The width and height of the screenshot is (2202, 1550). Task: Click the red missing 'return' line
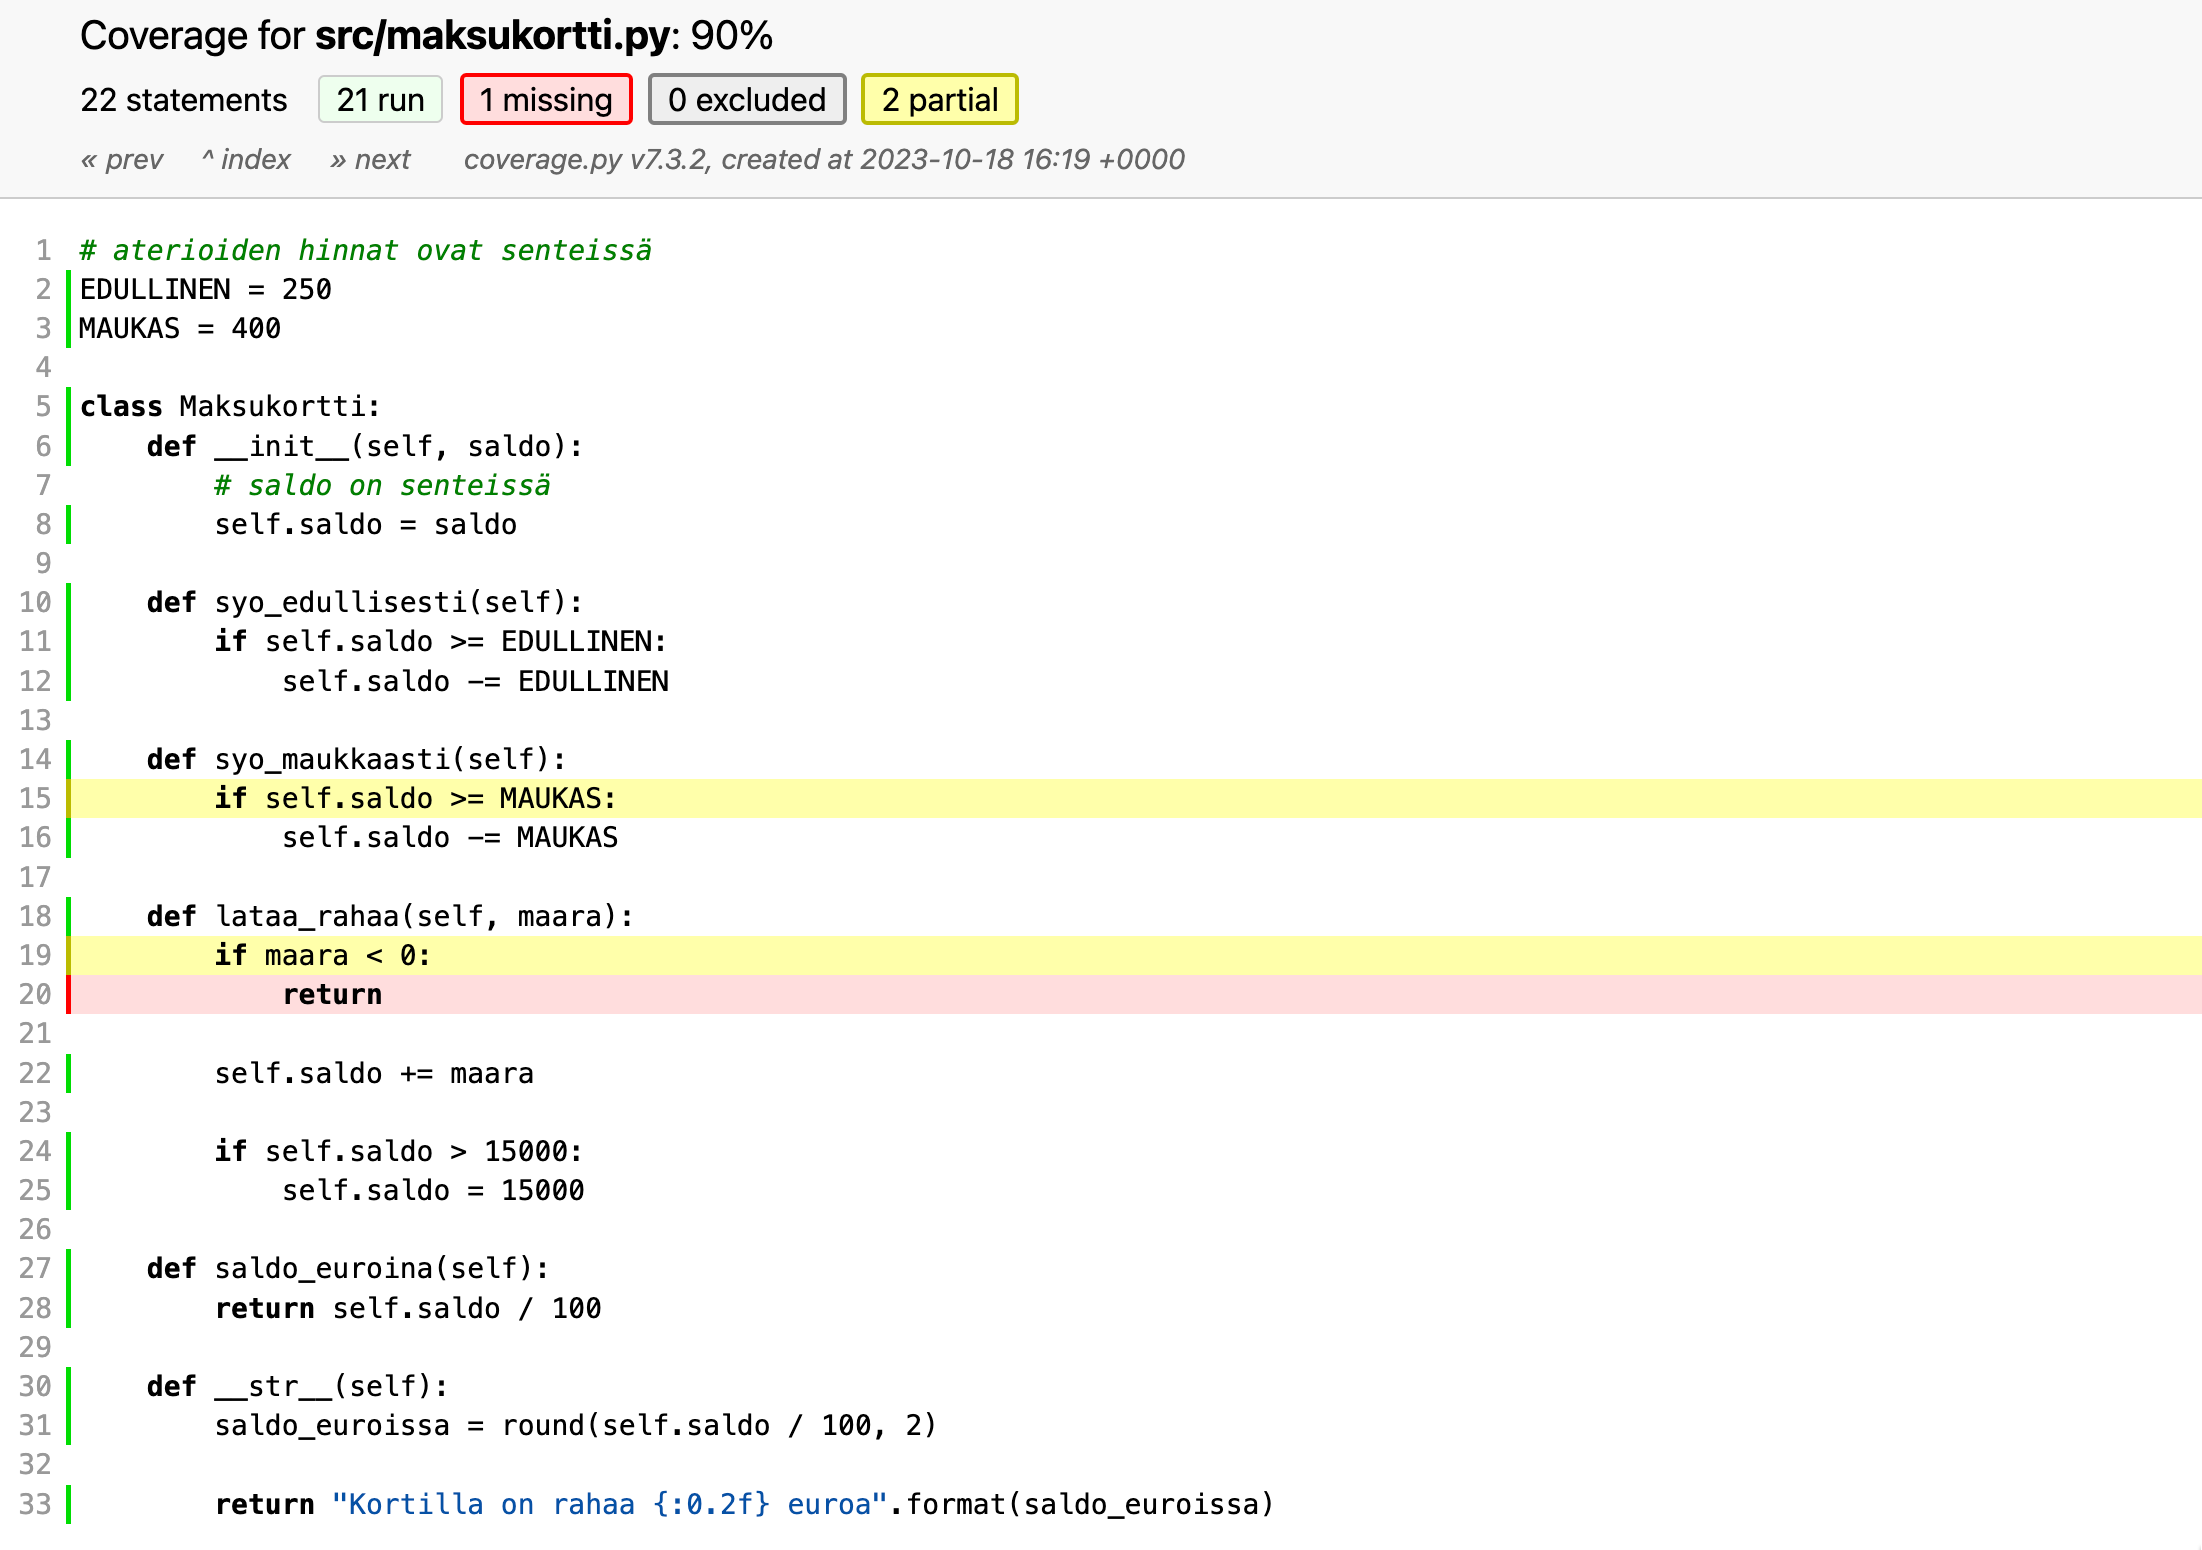click(332, 994)
